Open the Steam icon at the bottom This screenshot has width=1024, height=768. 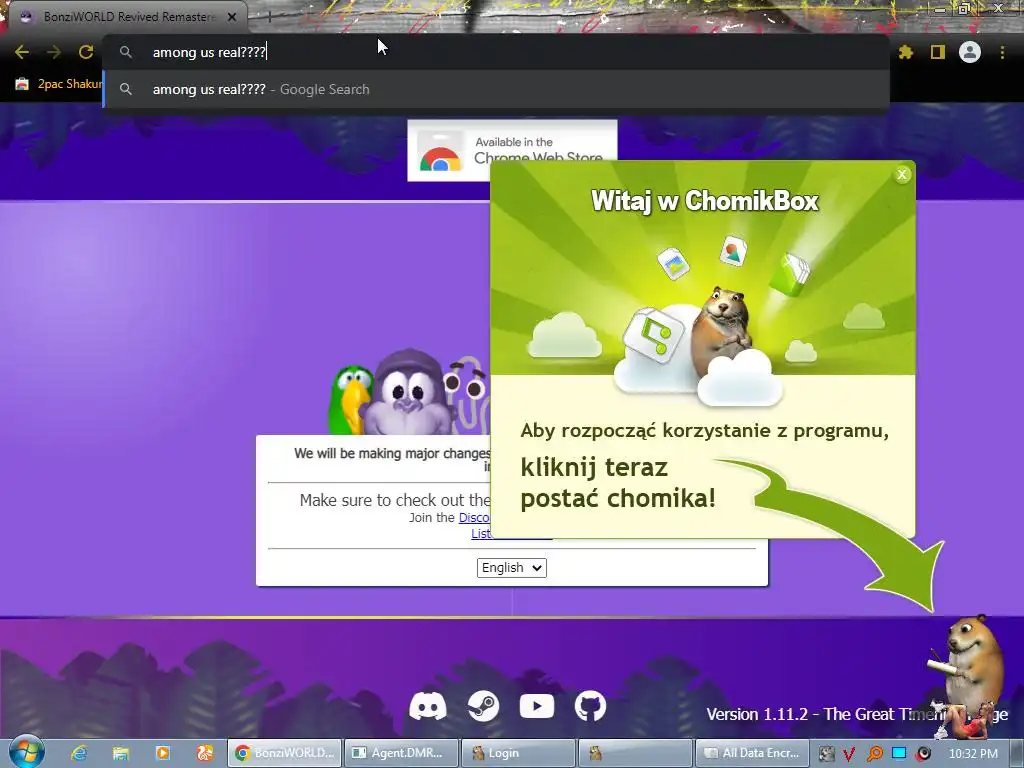pyautogui.click(x=483, y=706)
